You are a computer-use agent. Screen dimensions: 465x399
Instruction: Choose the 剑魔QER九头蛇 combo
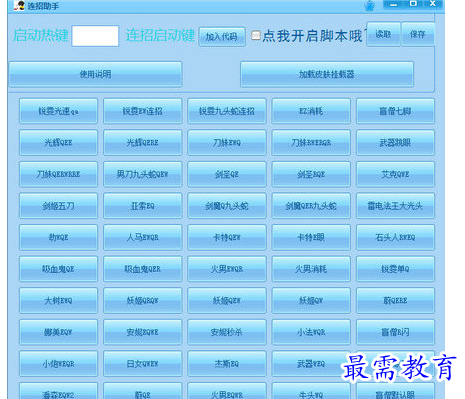point(311,206)
